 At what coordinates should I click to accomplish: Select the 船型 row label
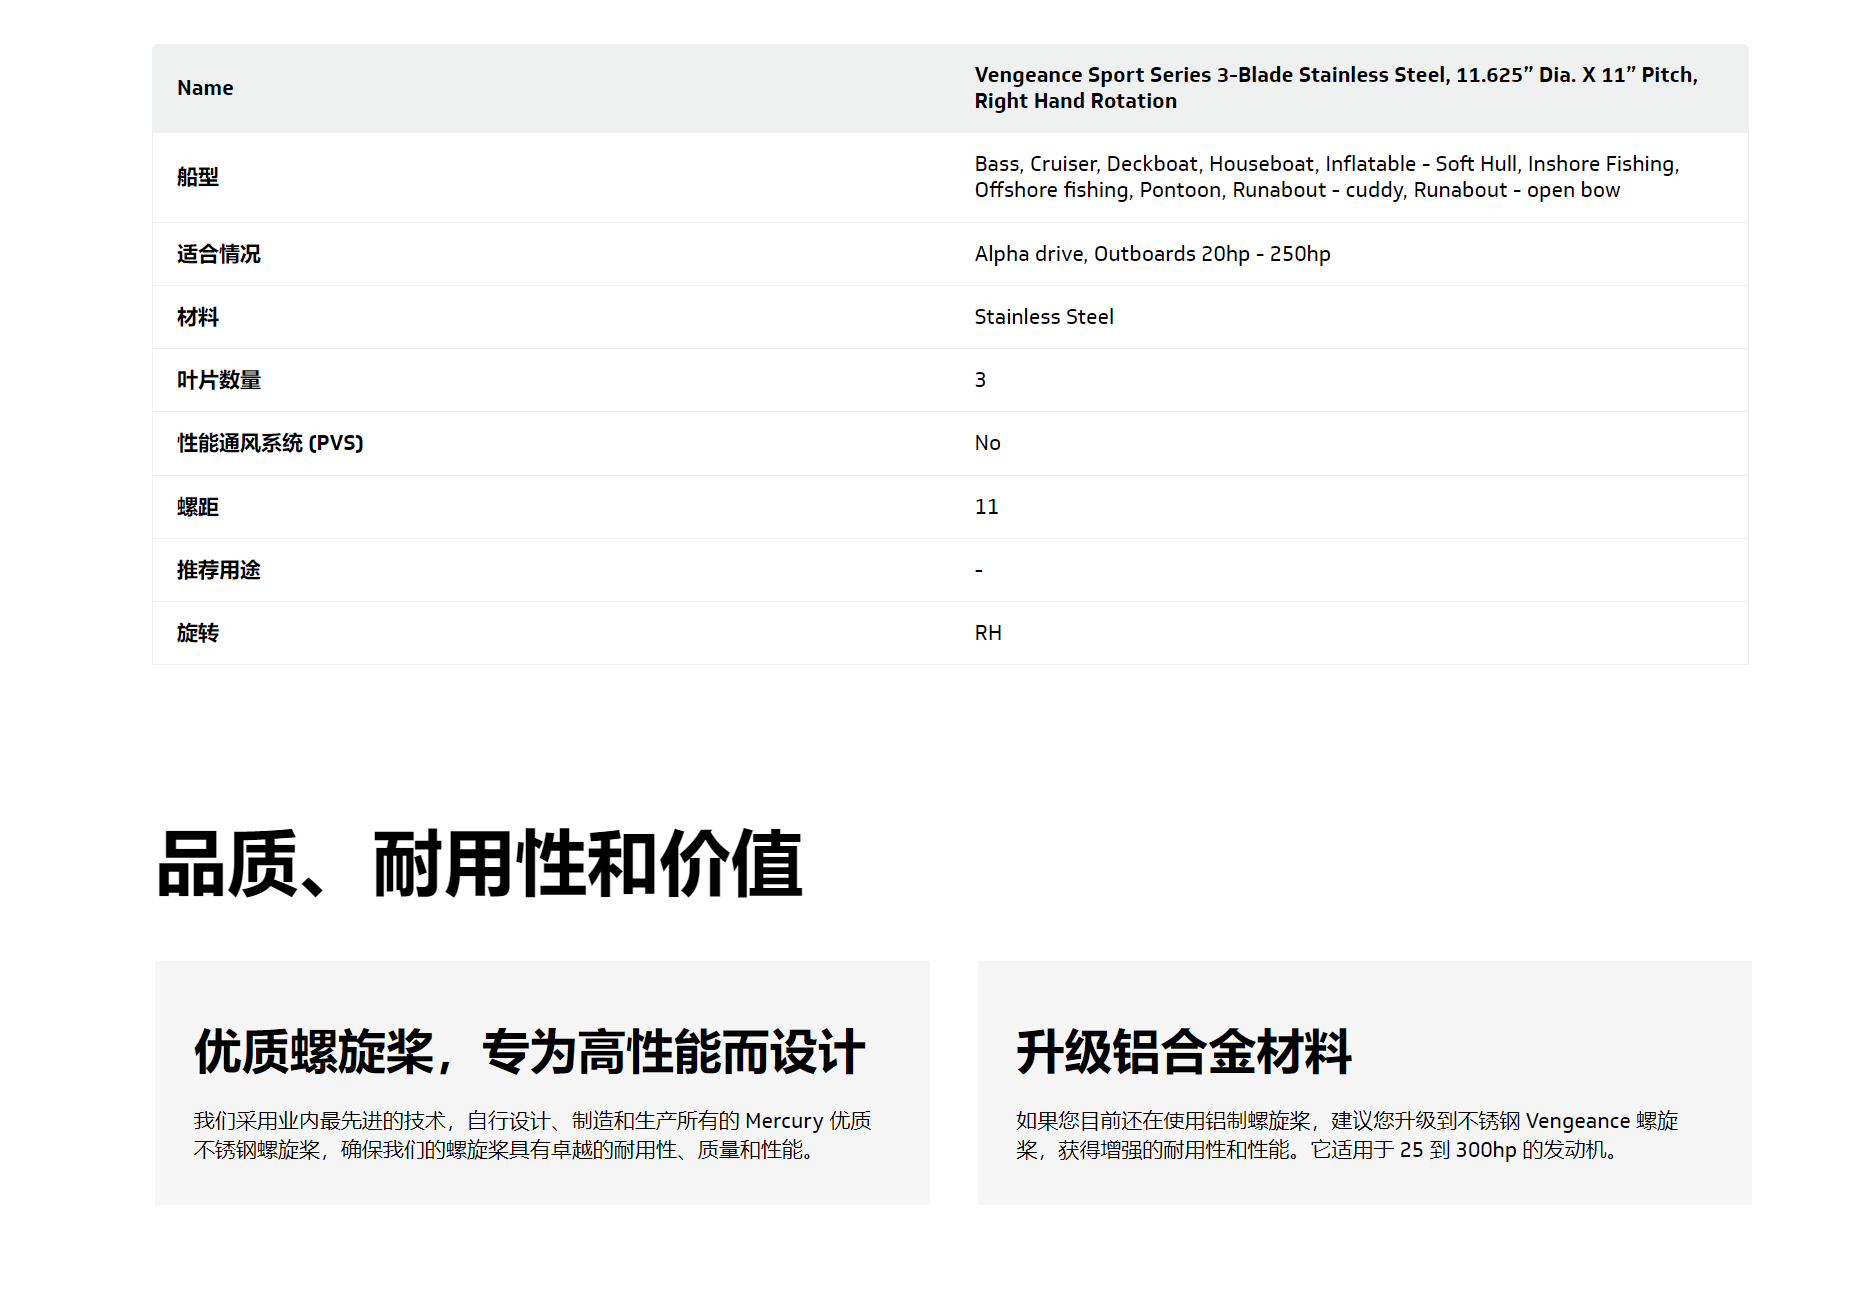click(198, 177)
